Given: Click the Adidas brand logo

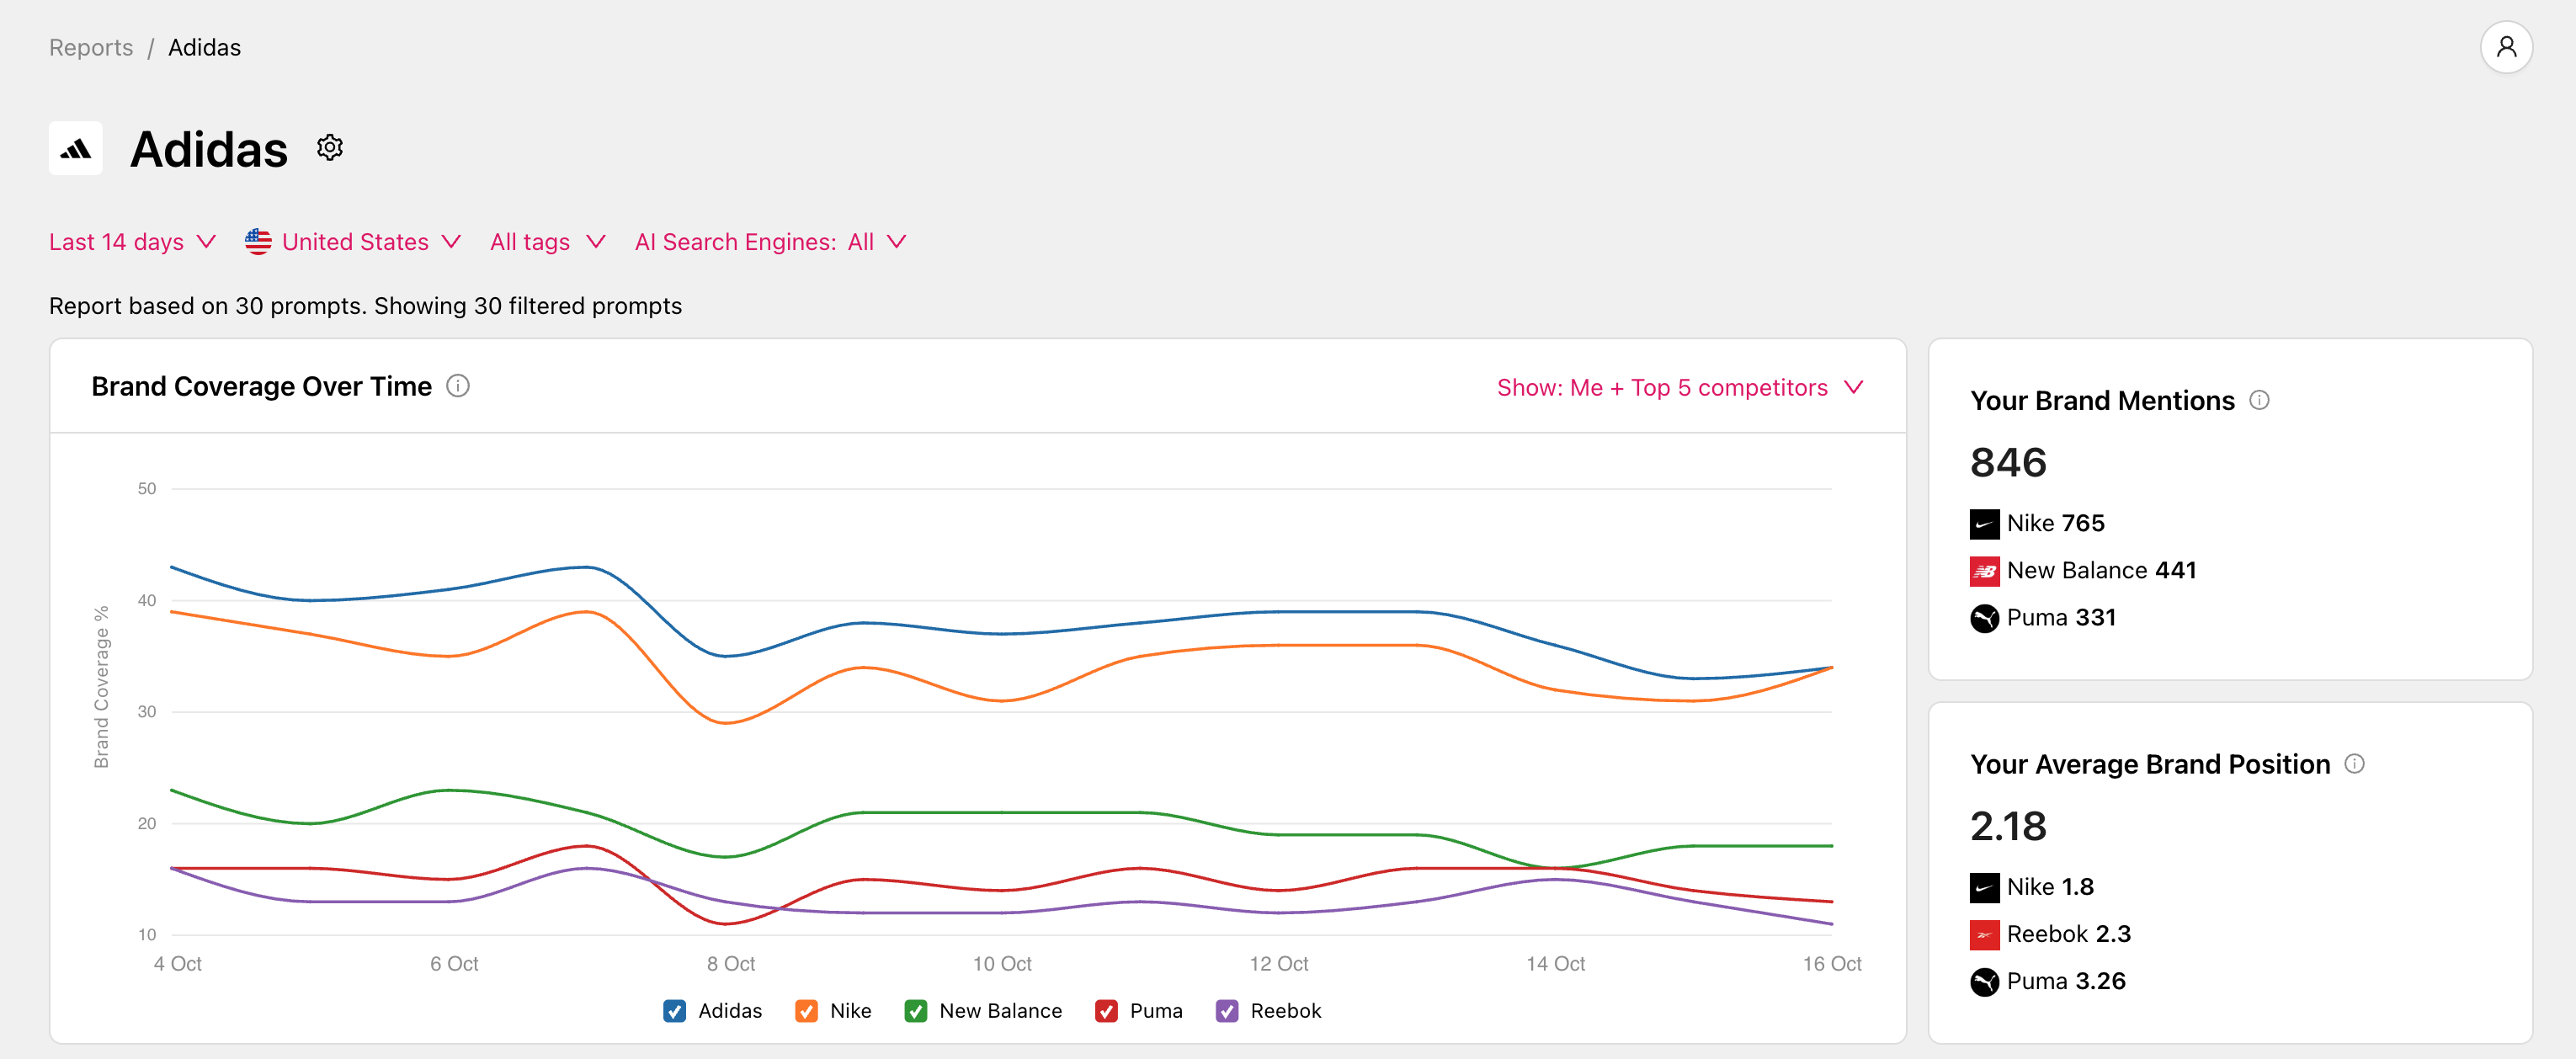Looking at the screenshot, I should pos(76,149).
